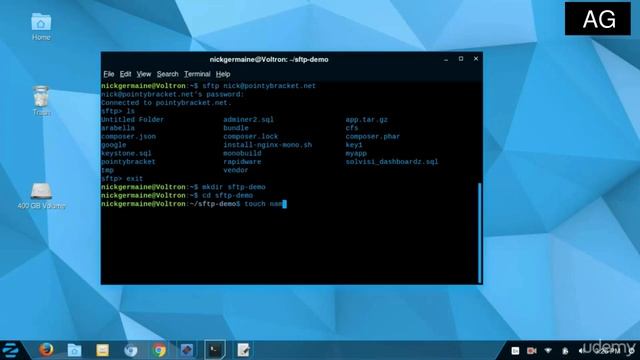Click 'Connected to pointybracket.net.' line
Viewport: 640px width, 360px height.
pyautogui.click(x=166, y=103)
